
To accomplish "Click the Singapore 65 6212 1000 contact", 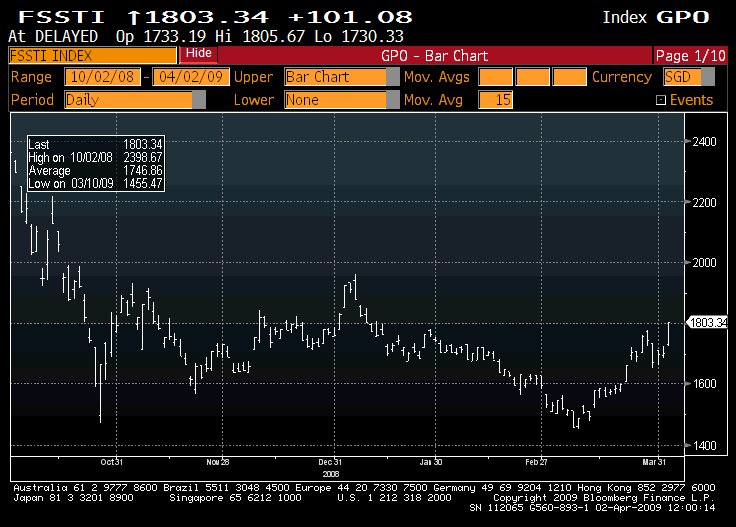I will coord(235,497).
